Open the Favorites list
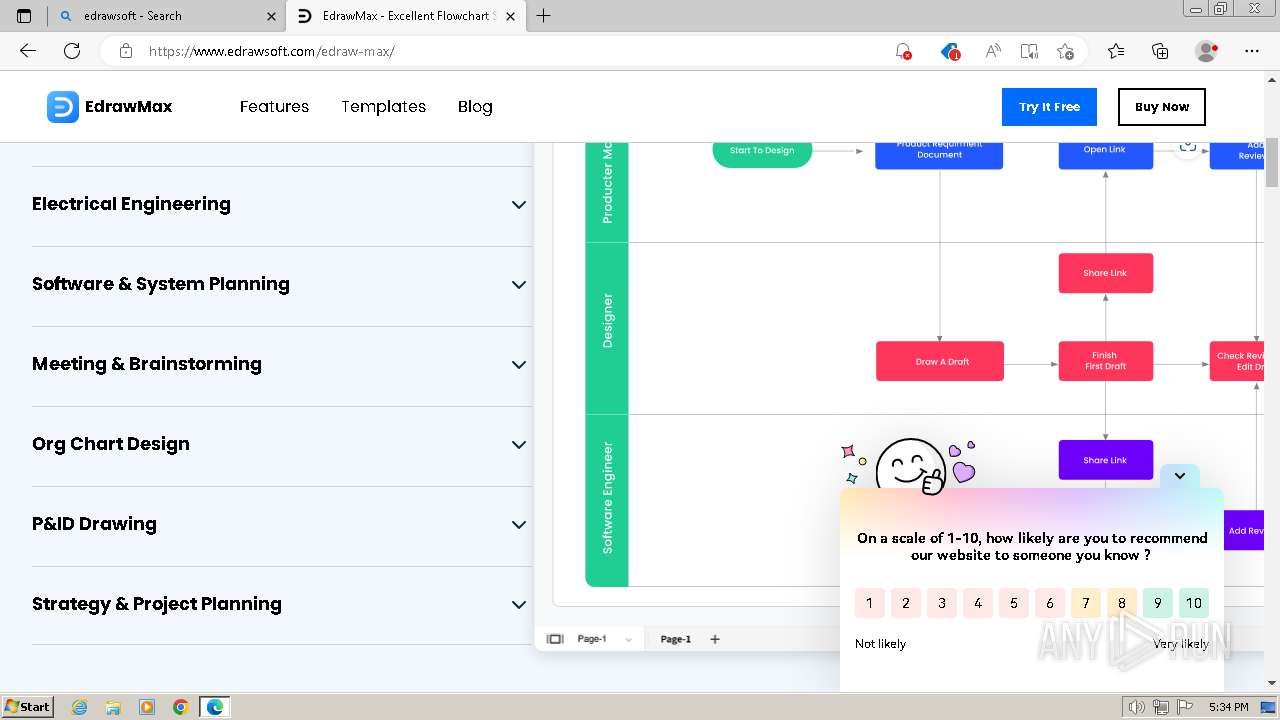Image resolution: width=1280 pixels, height=720 pixels. point(1116,51)
